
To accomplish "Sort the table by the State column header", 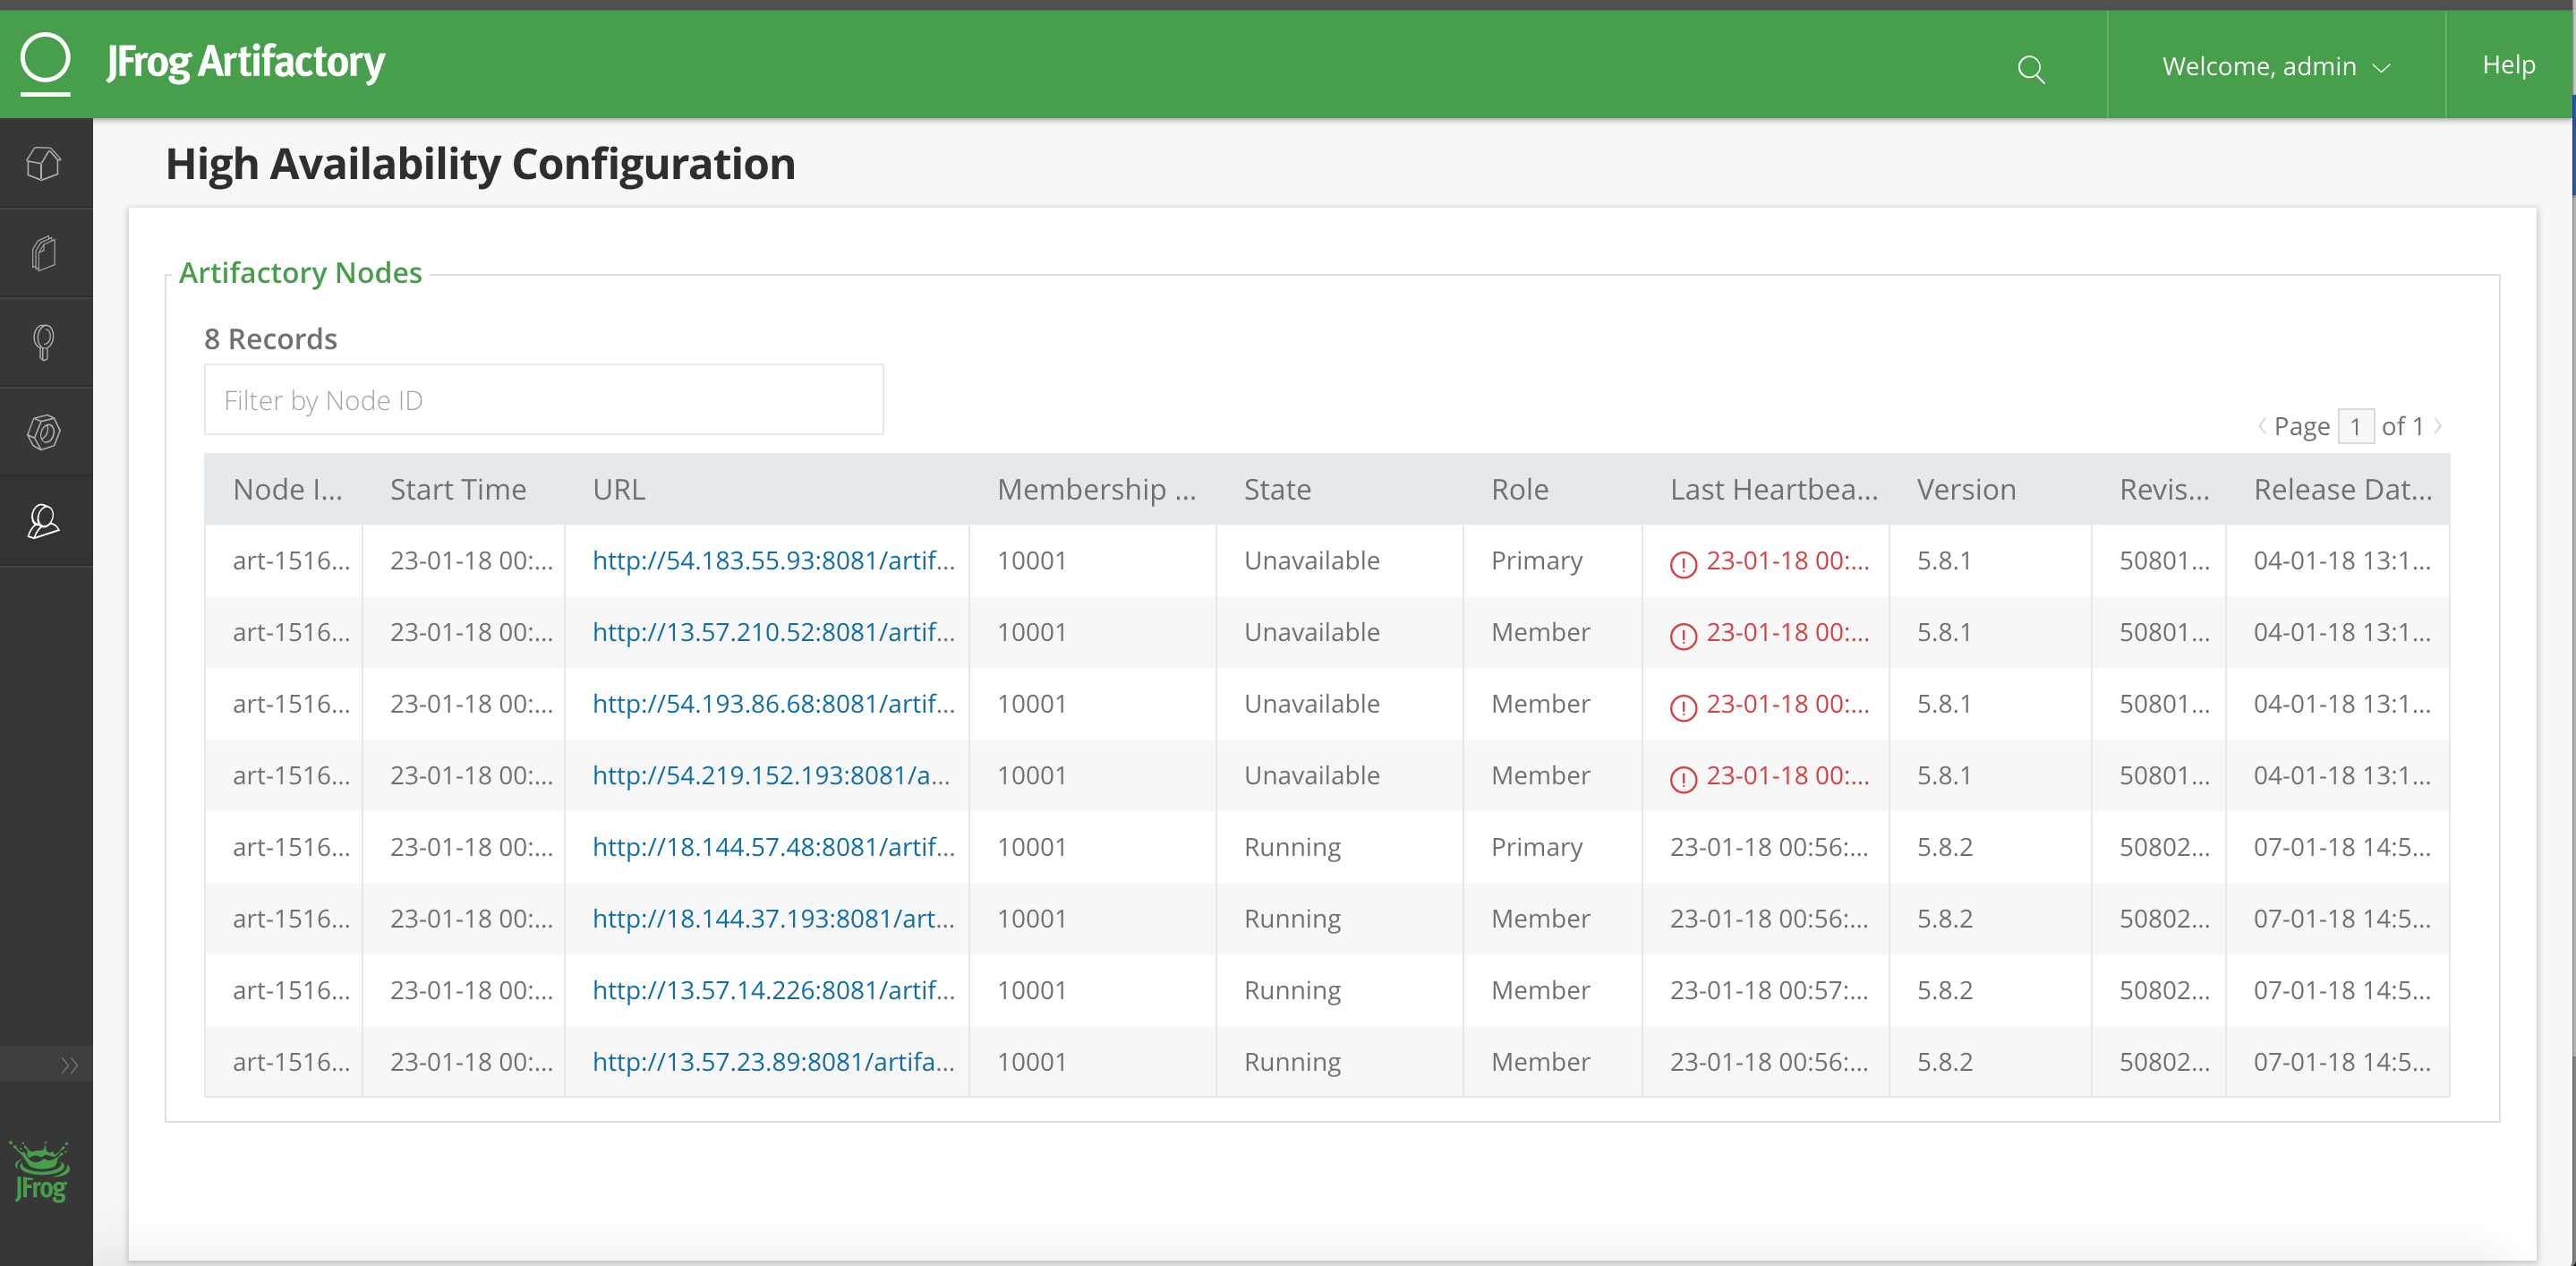I will [x=1277, y=489].
